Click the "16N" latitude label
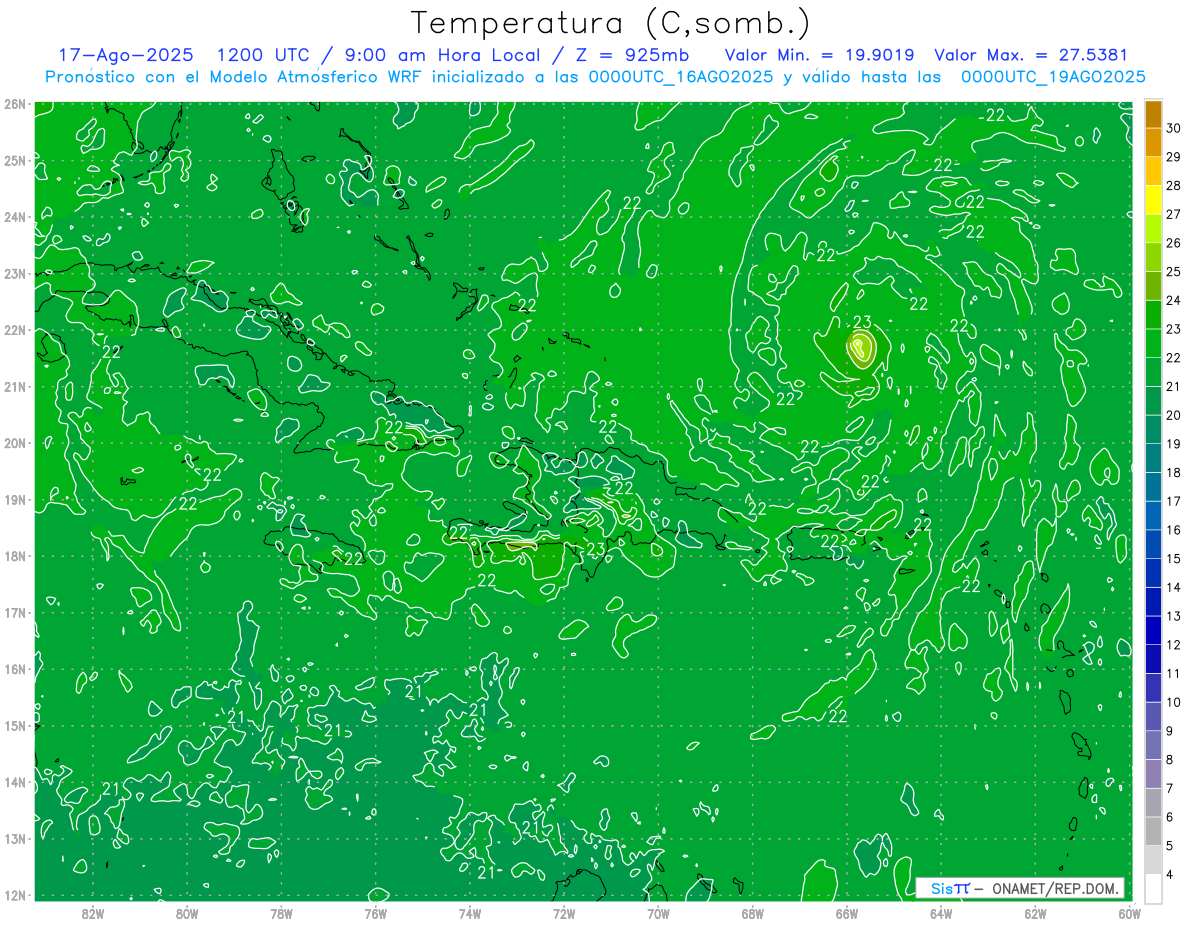 pos(15,669)
